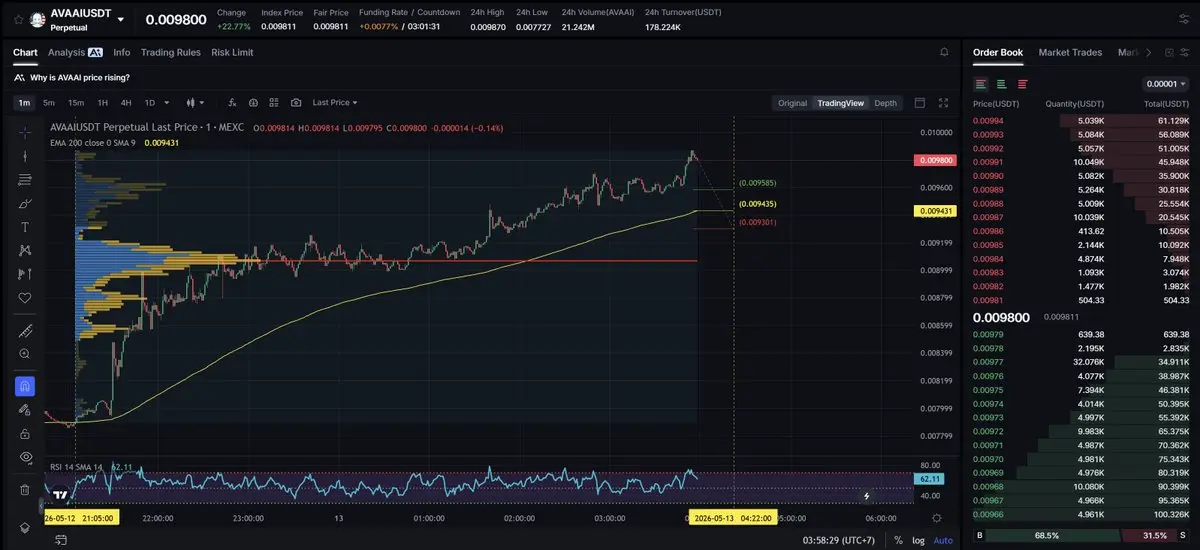Screen dimensions: 1200x550
Task: Switch to the Chart tab
Action: pos(25,52)
